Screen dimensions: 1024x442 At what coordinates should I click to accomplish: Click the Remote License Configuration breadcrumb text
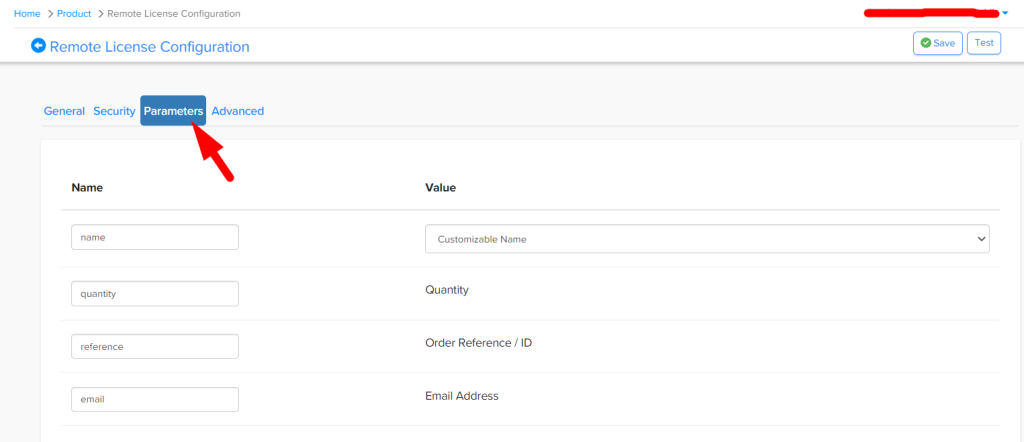(181, 14)
